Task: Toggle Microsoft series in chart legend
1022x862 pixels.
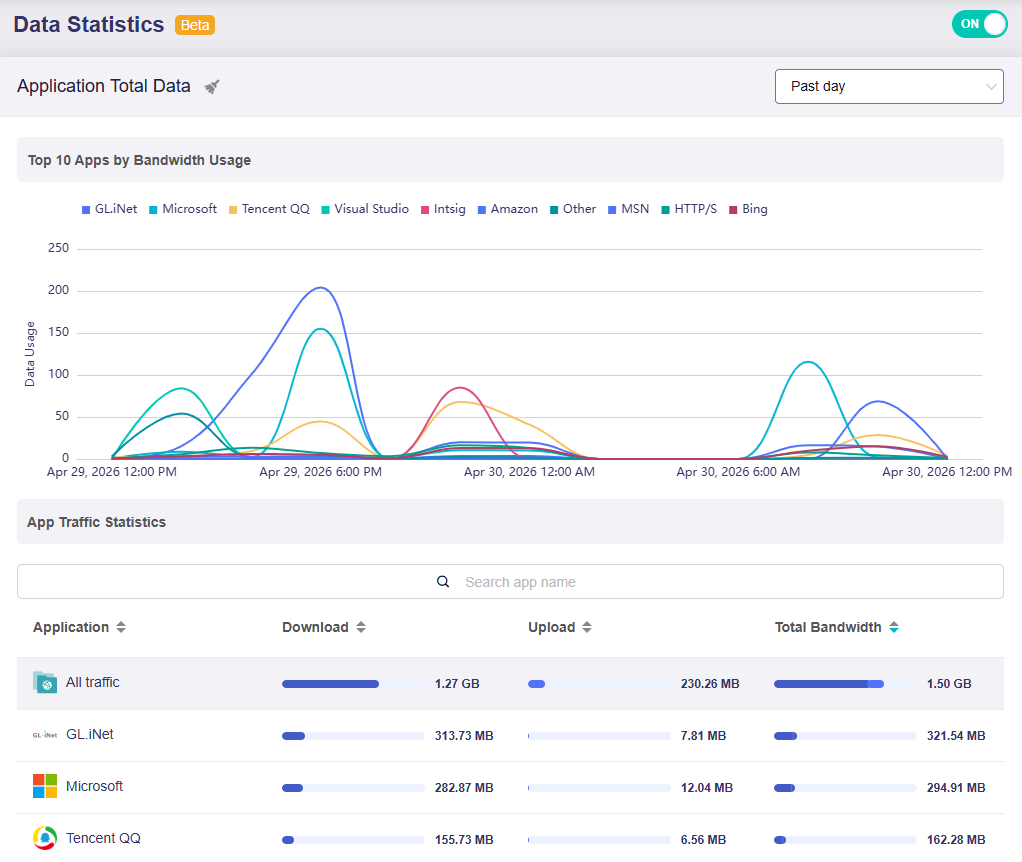Action: (183, 209)
